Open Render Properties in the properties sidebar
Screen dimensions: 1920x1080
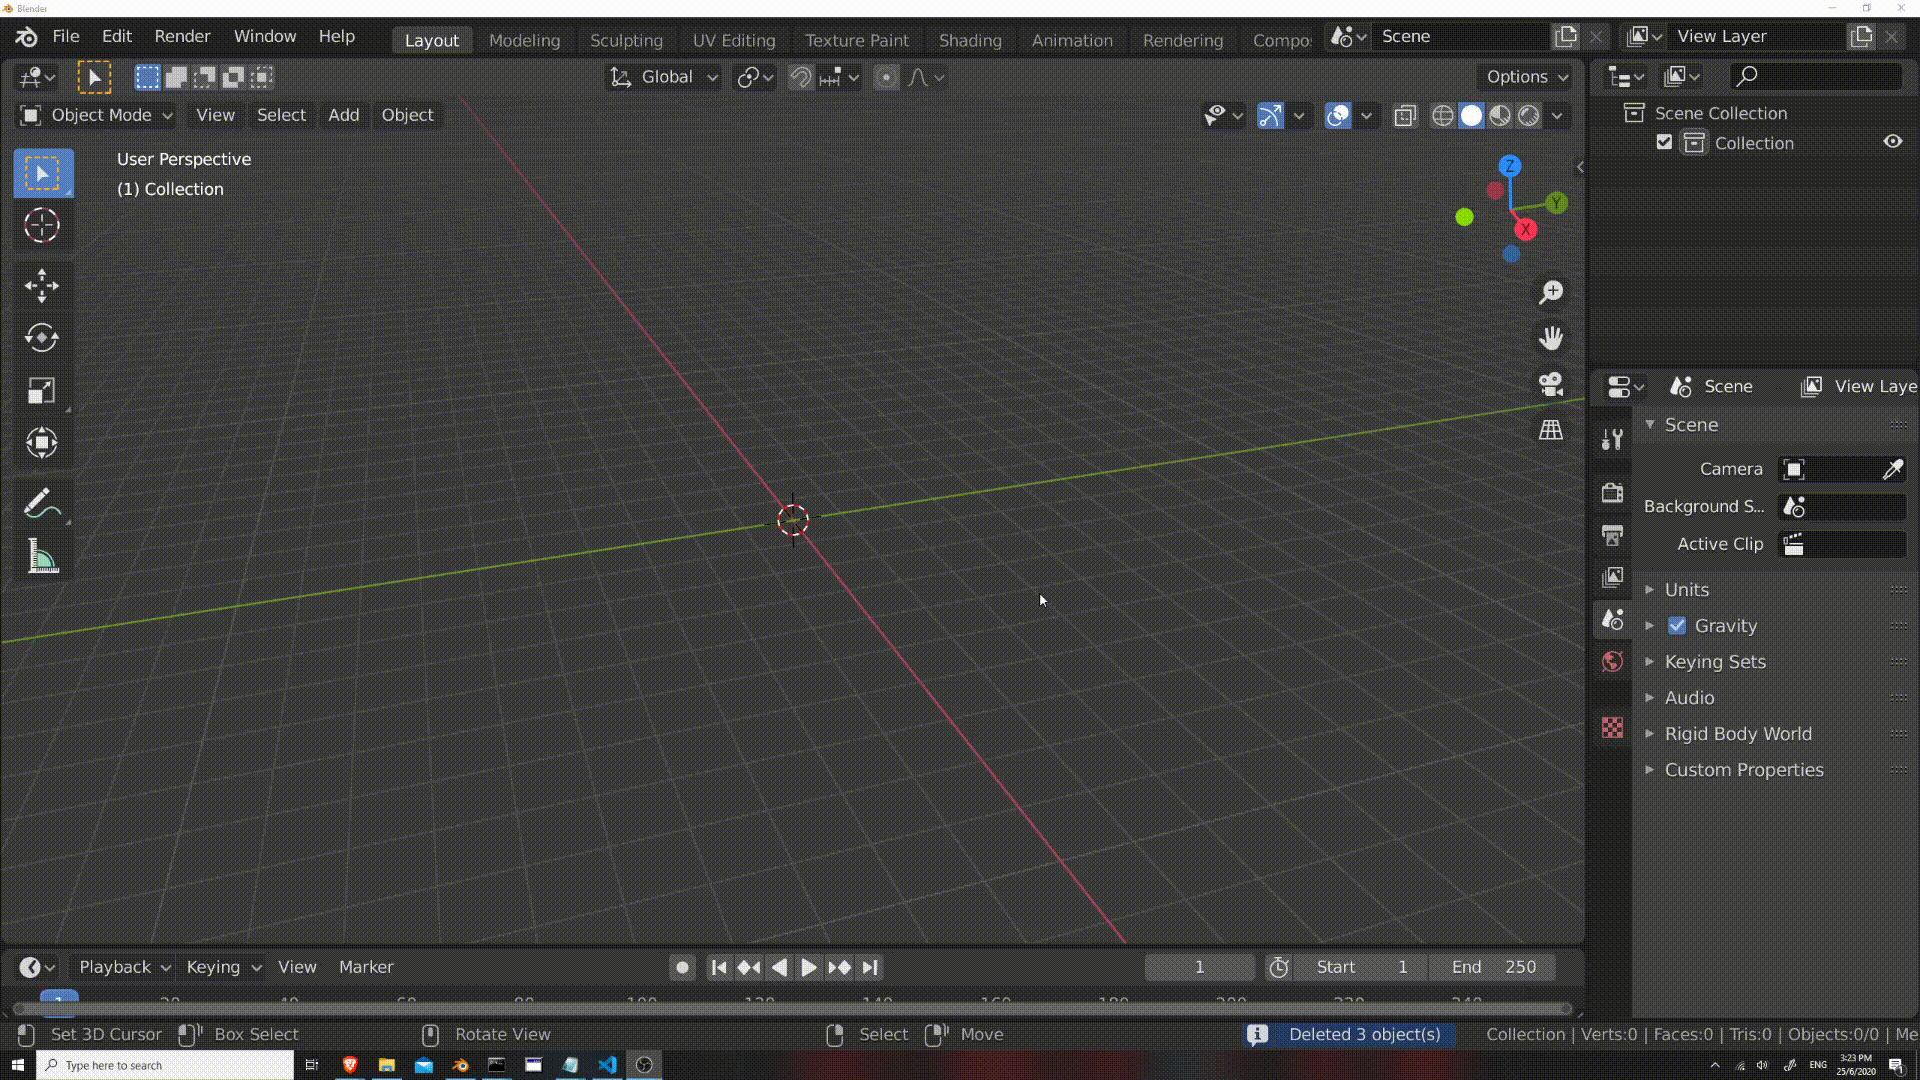pyautogui.click(x=1613, y=492)
